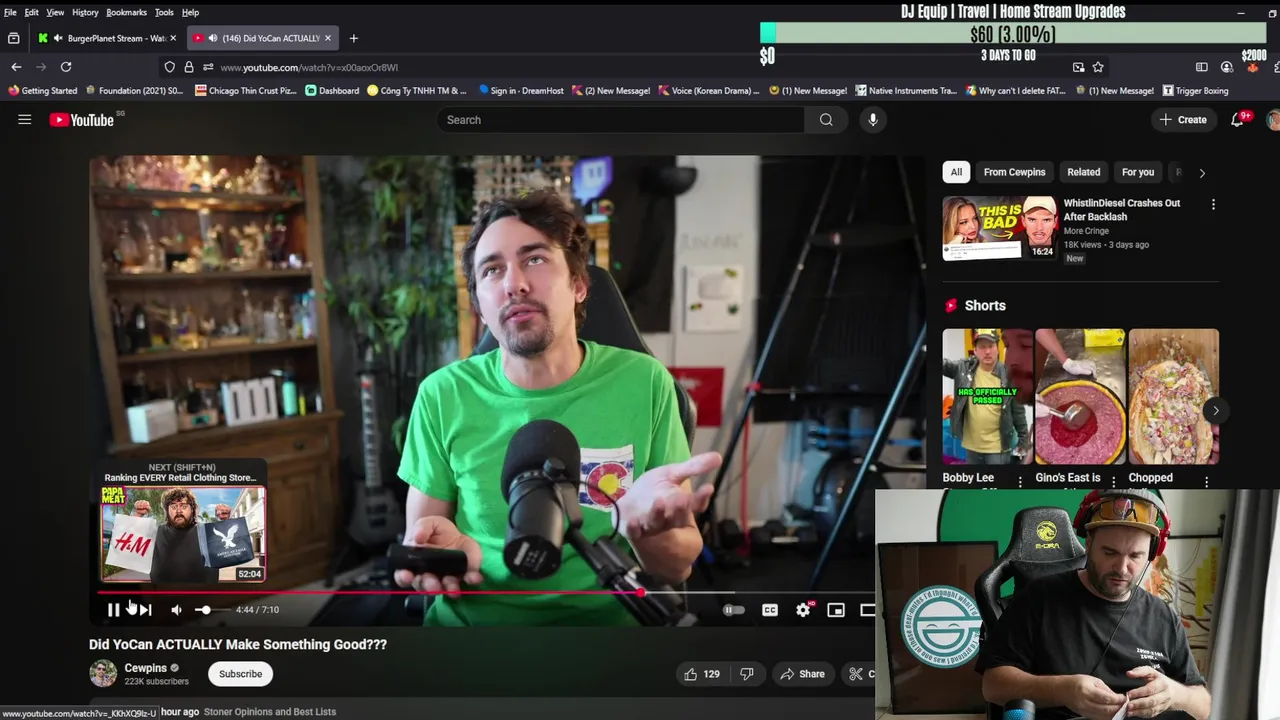Open the Gino's East short
This screenshot has height=720, width=1280.
(x=1080, y=396)
